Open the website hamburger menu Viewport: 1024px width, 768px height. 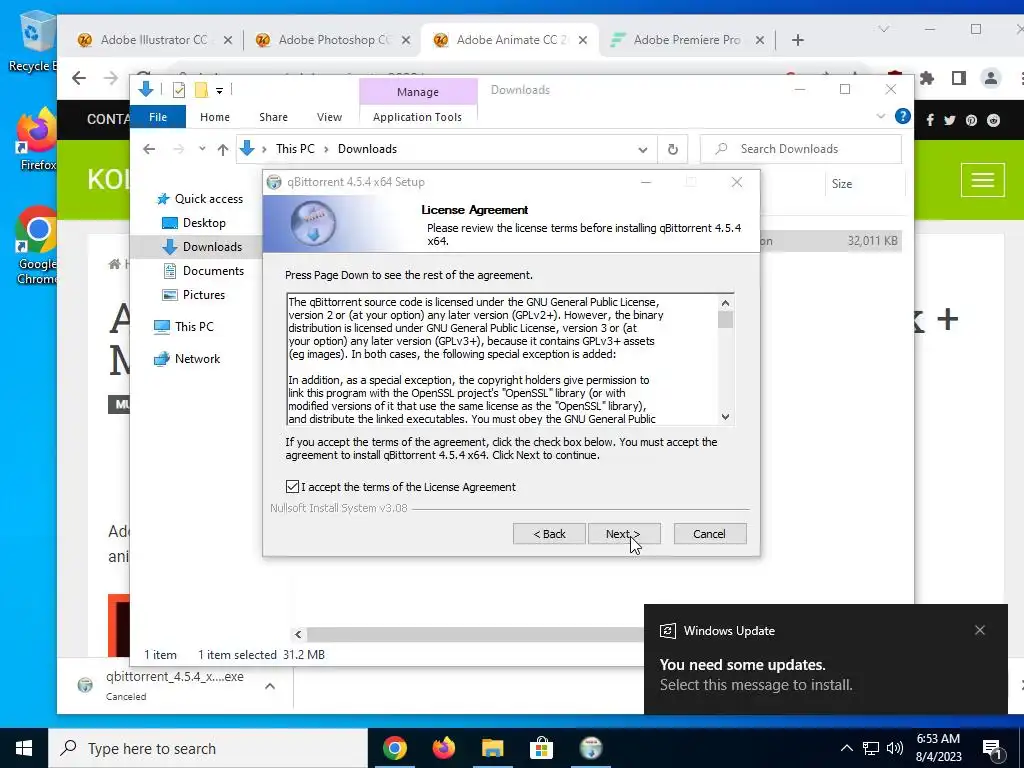(x=982, y=180)
